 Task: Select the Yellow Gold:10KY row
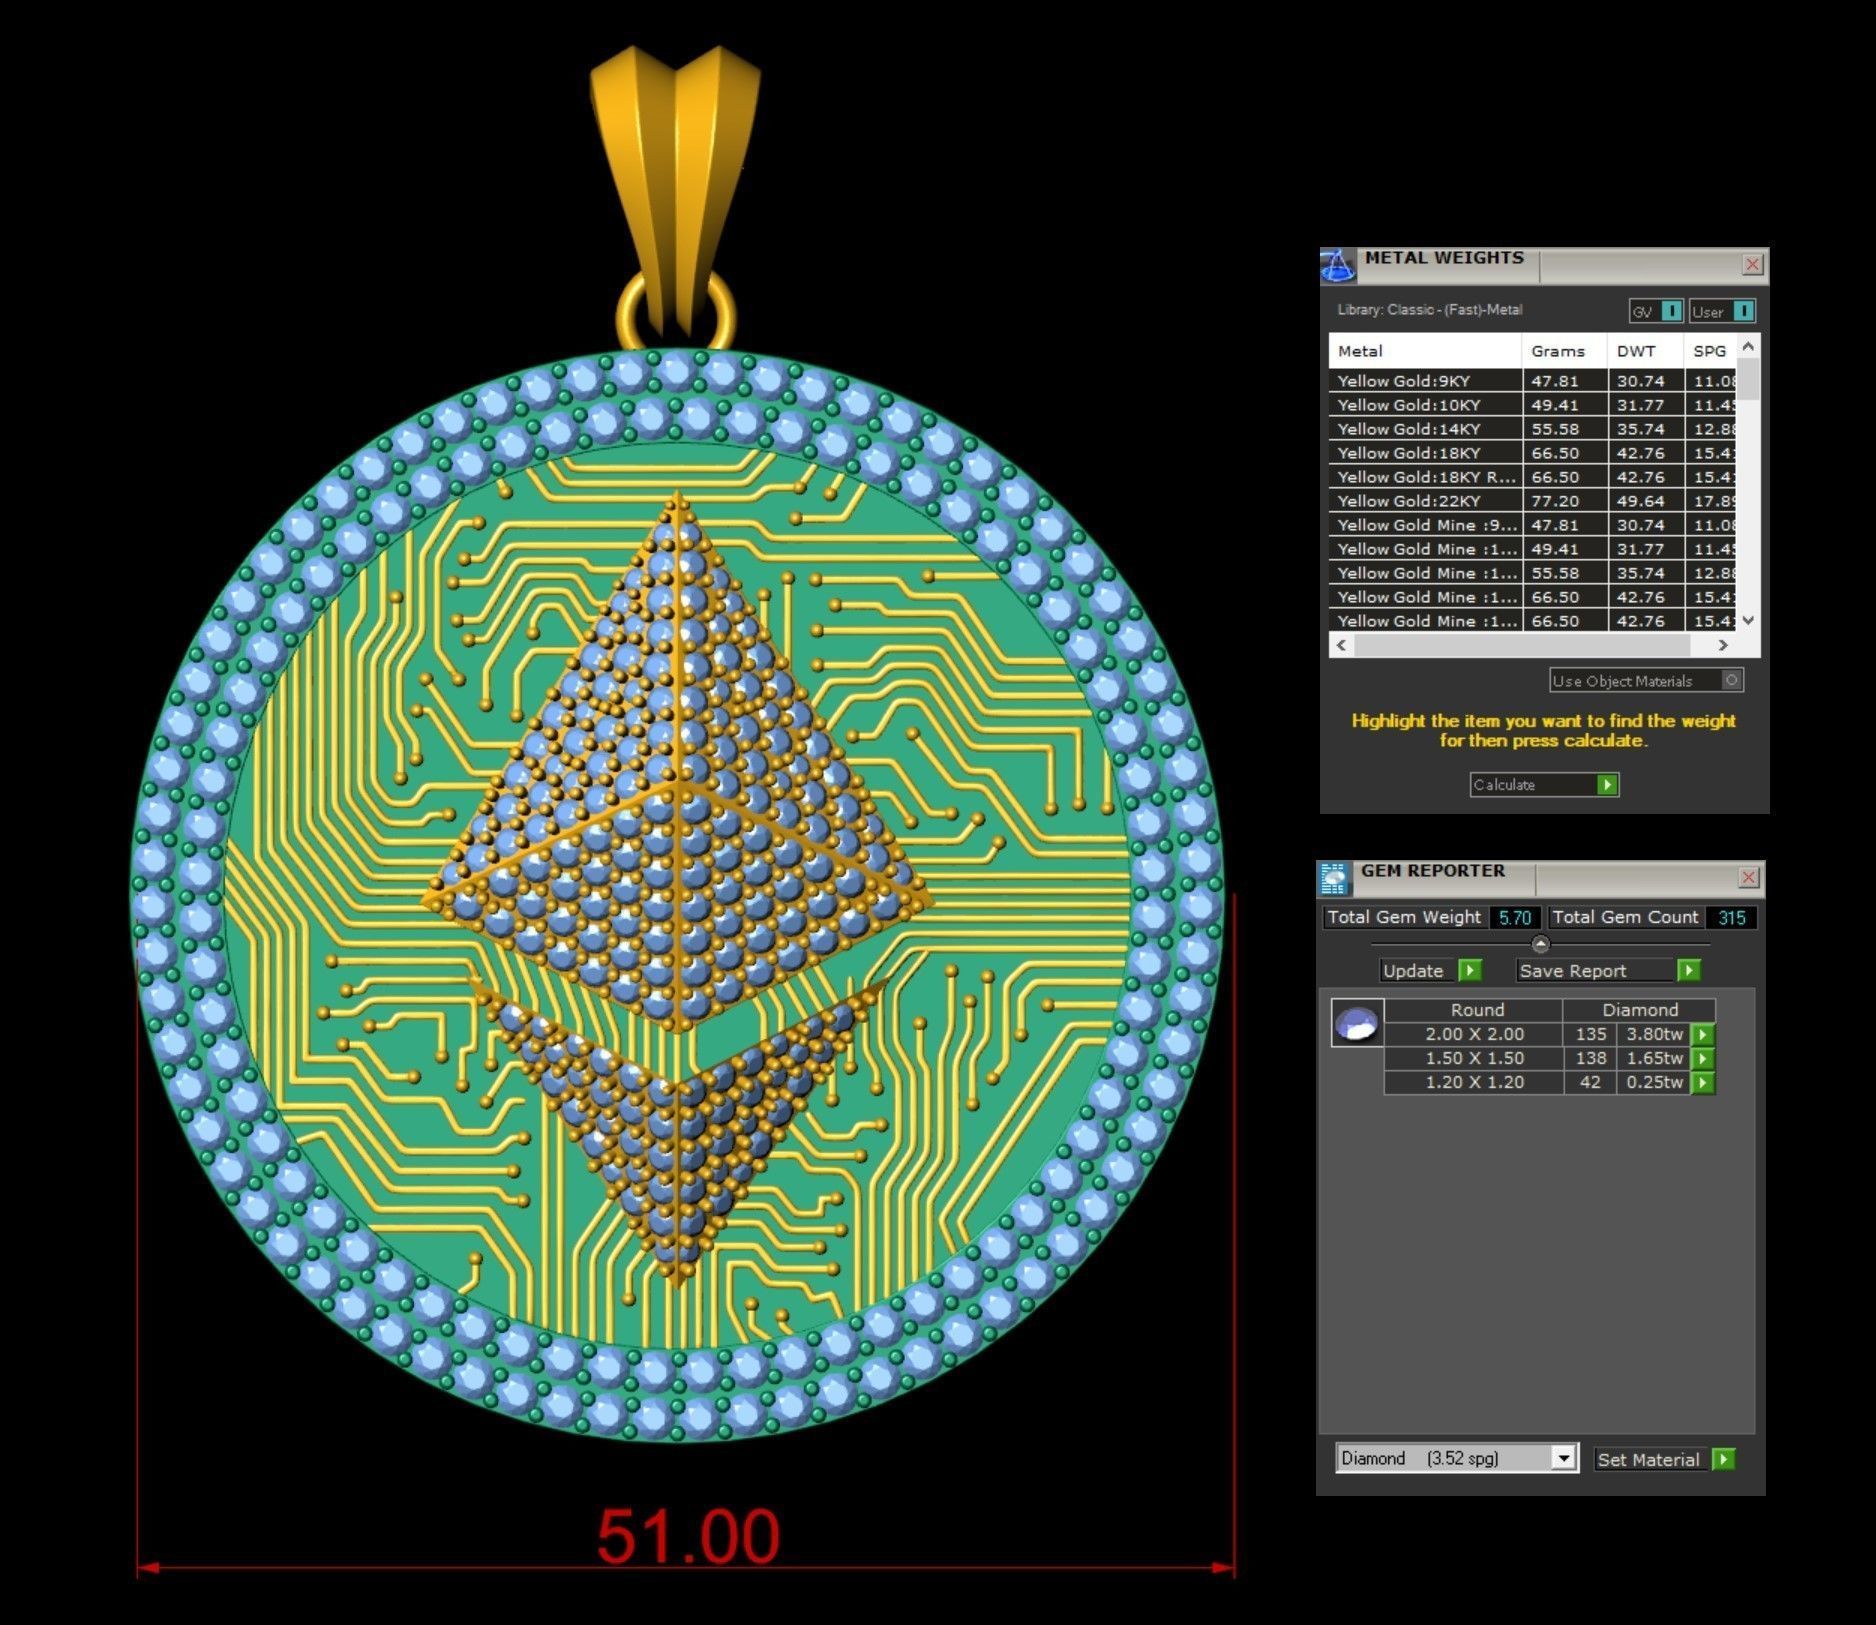tap(1533, 405)
